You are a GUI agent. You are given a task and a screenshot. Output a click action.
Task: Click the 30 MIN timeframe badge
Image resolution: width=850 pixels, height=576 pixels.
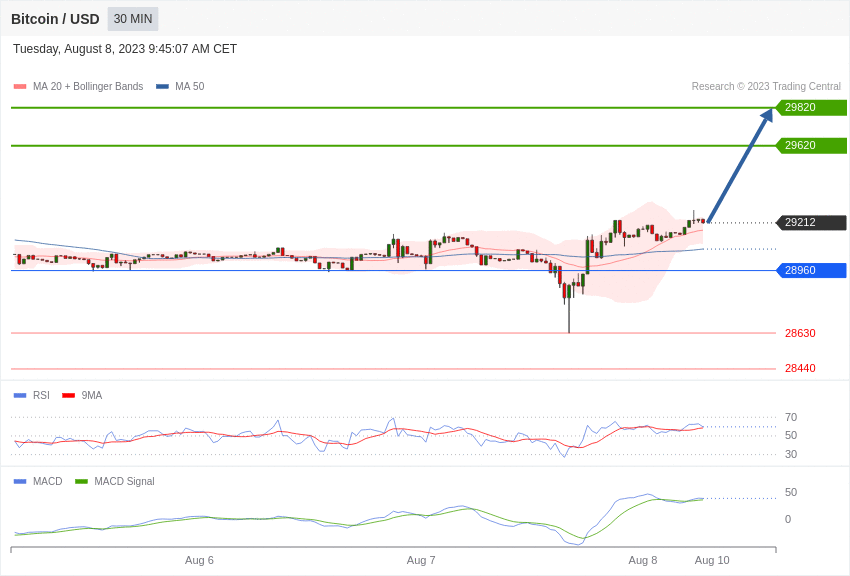click(133, 19)
